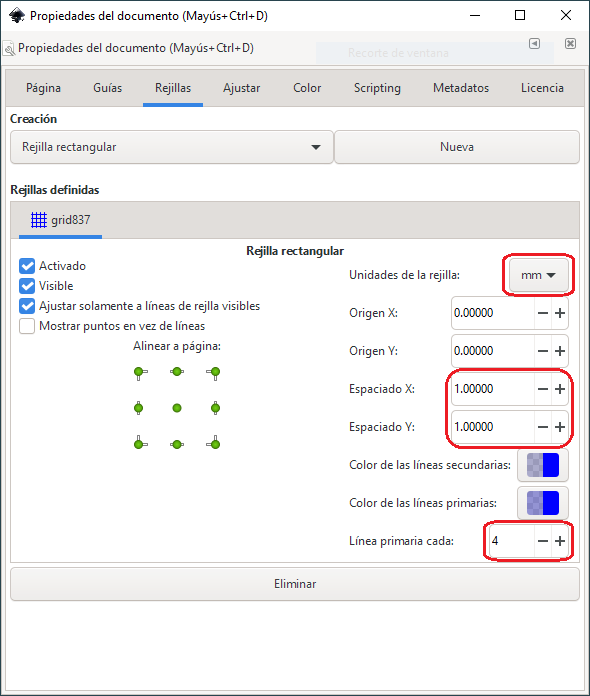The image size is (590, 696).
Task: Click center page alignment anchor icon
Action: [177, 407]
